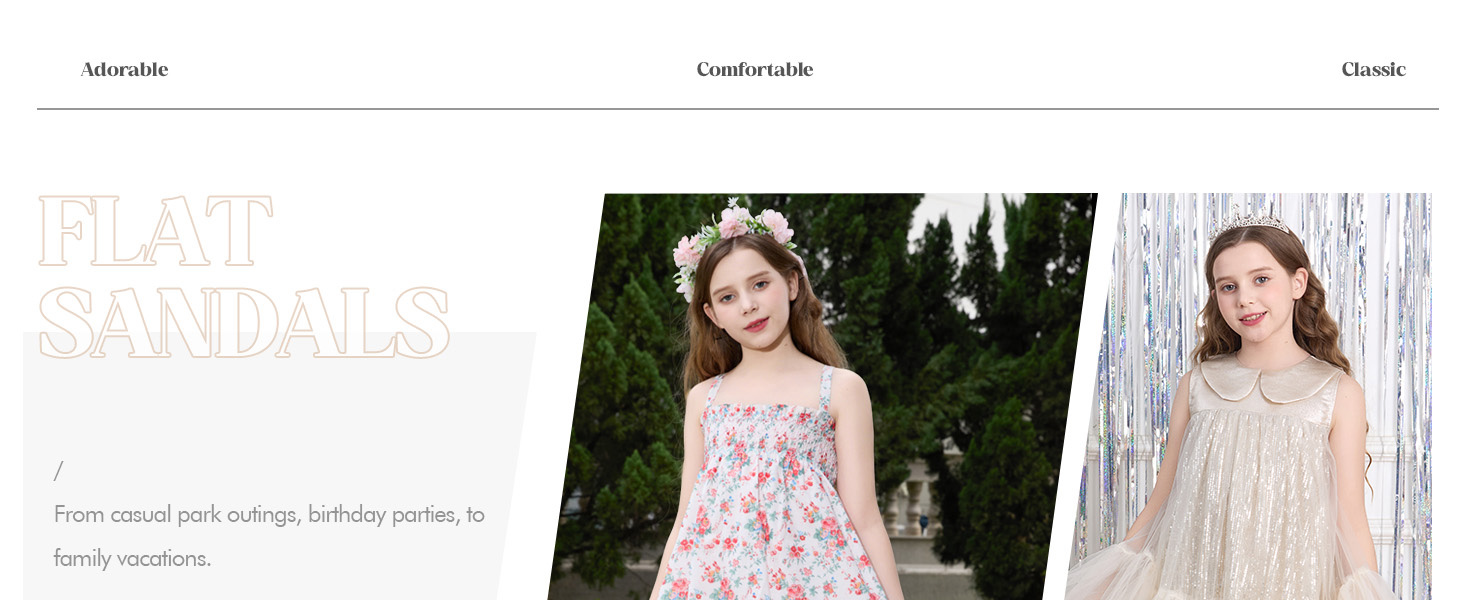Image resolution: width=1464 pixels, height=600 pixels.
Task: Open the floral dress girl photo
Action: (x=822, y=397)
